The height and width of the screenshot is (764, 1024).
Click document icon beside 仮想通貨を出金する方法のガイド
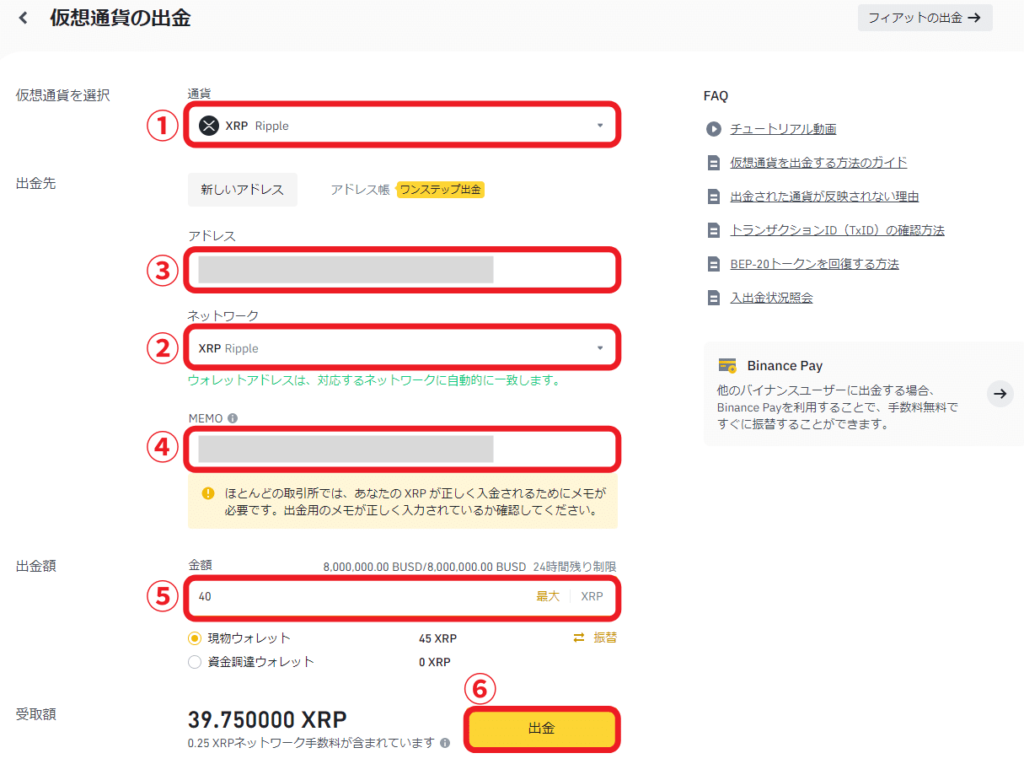click(714, 163)
